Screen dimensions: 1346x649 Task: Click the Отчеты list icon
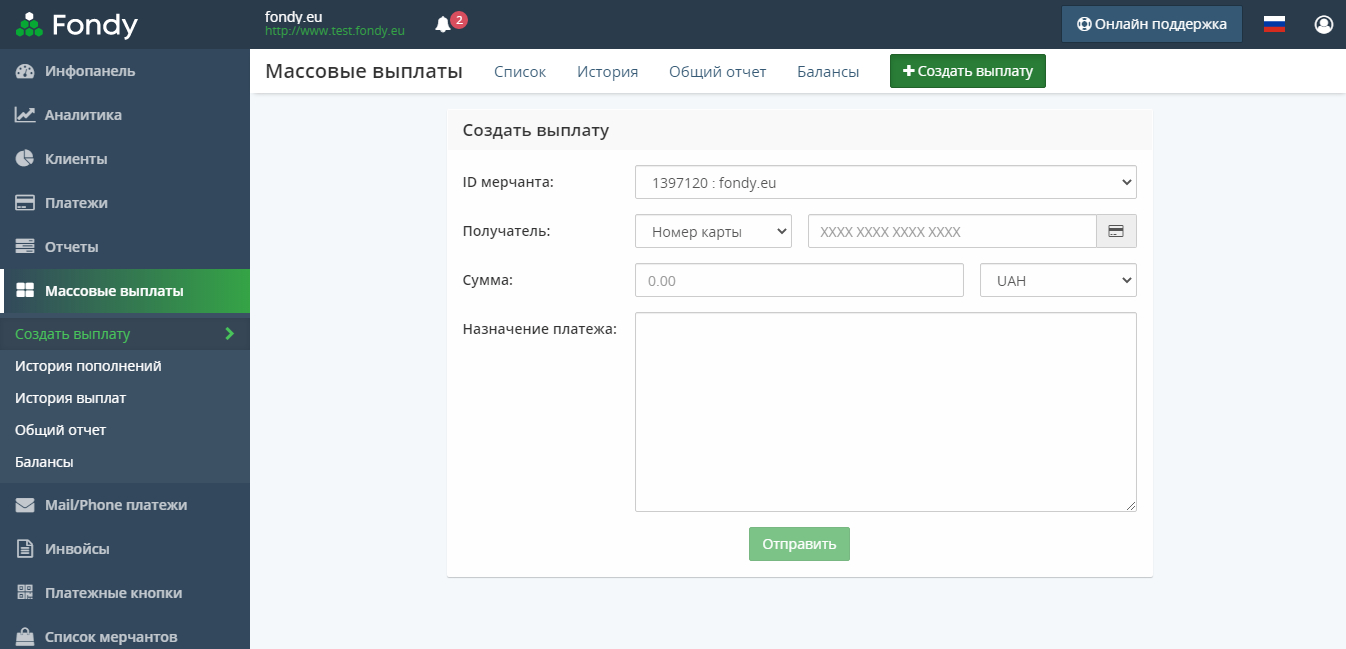click(25, 247)
